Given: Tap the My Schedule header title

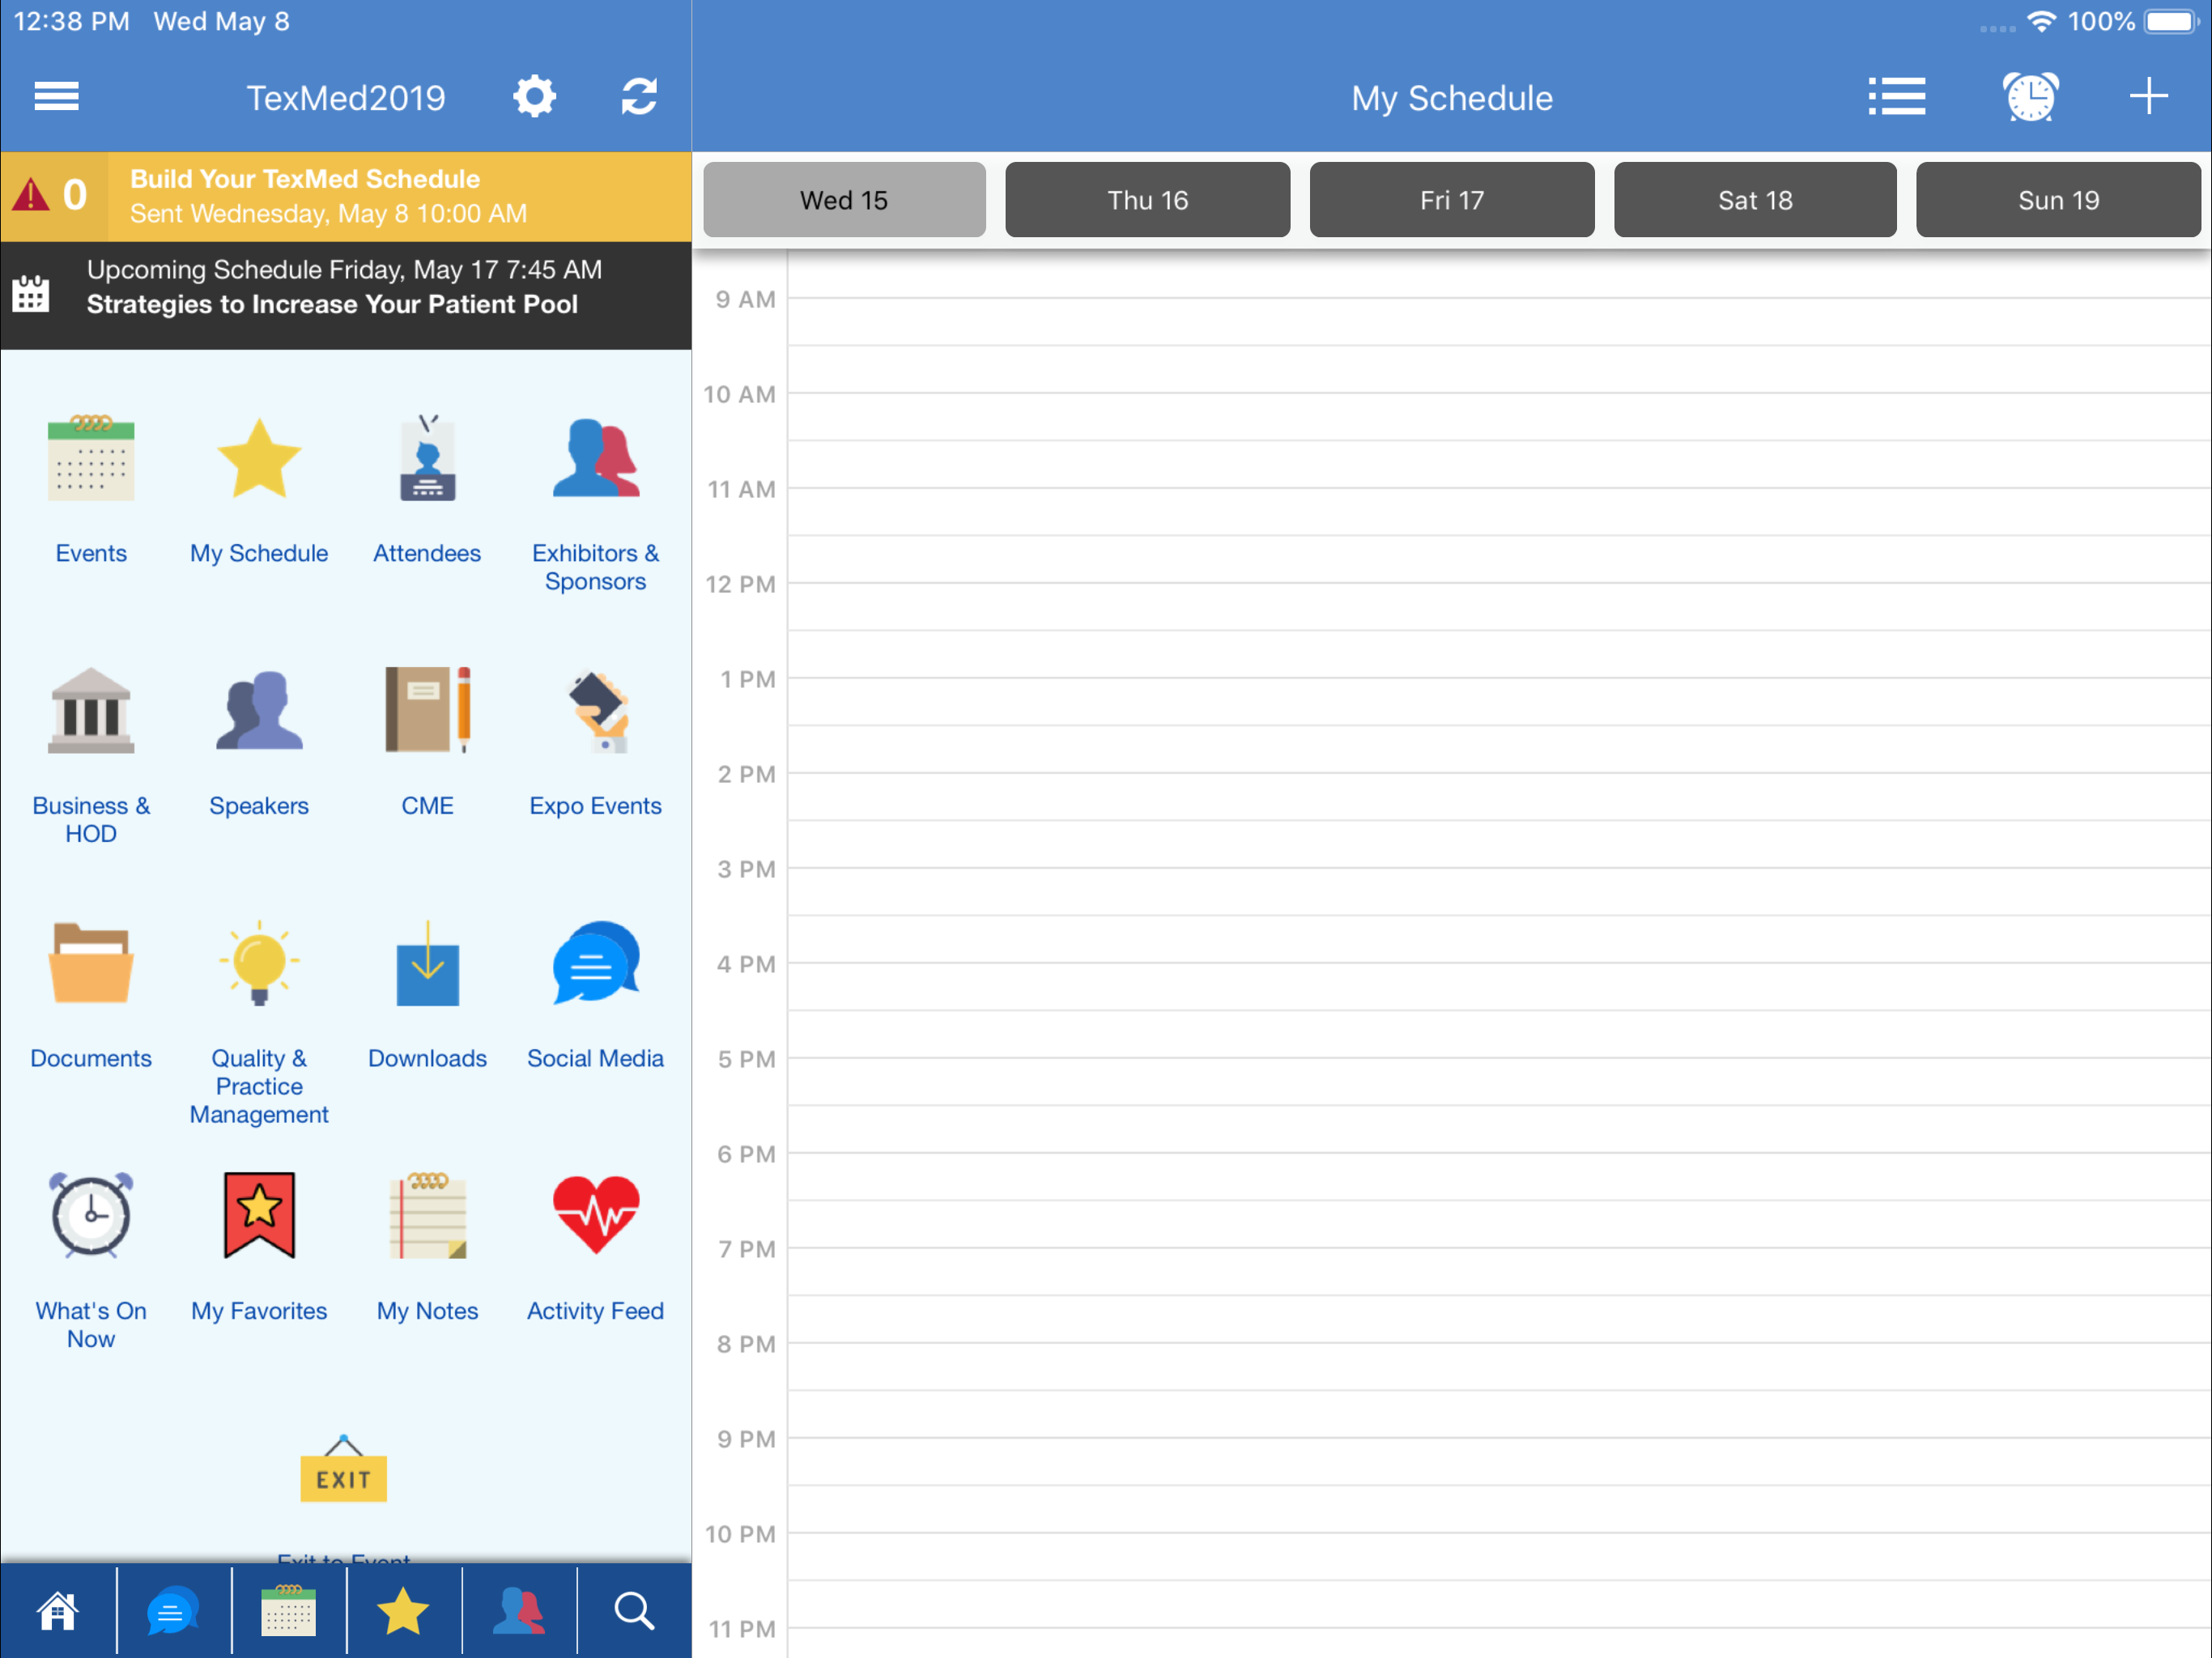Looking at the screenshot, I should 1452,98.
